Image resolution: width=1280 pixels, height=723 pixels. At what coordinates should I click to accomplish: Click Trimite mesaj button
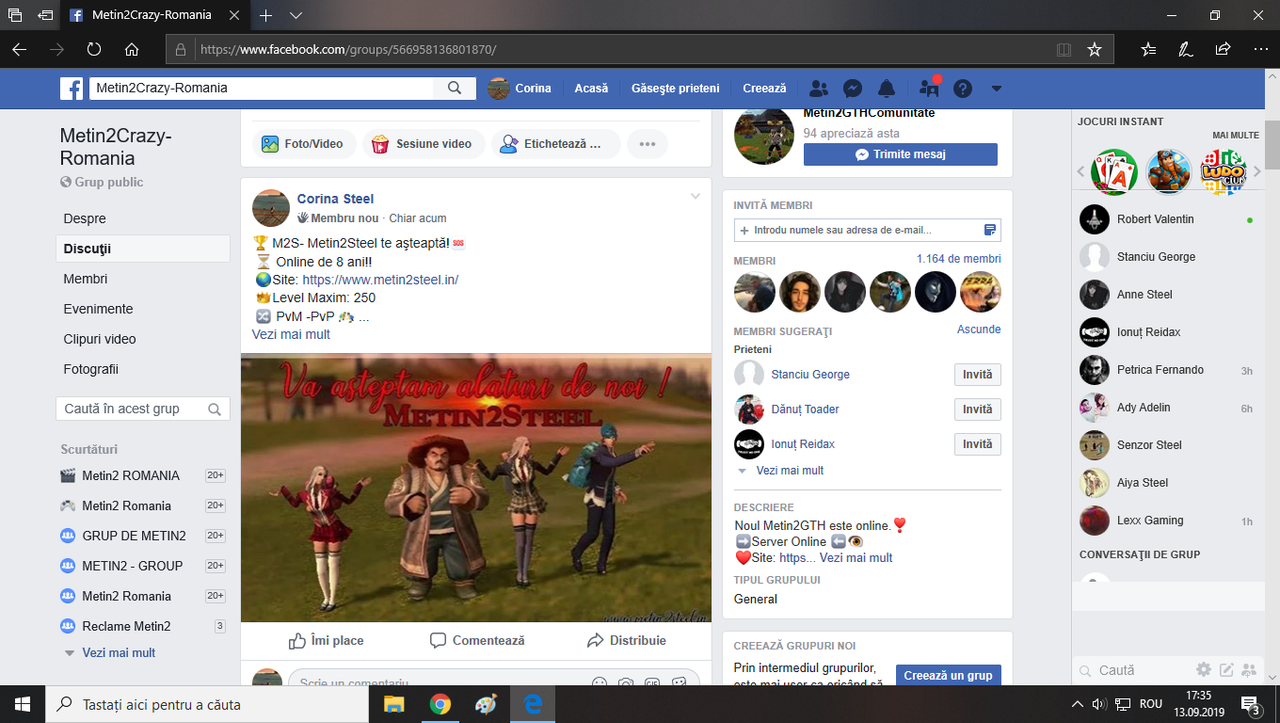point(900,155)
